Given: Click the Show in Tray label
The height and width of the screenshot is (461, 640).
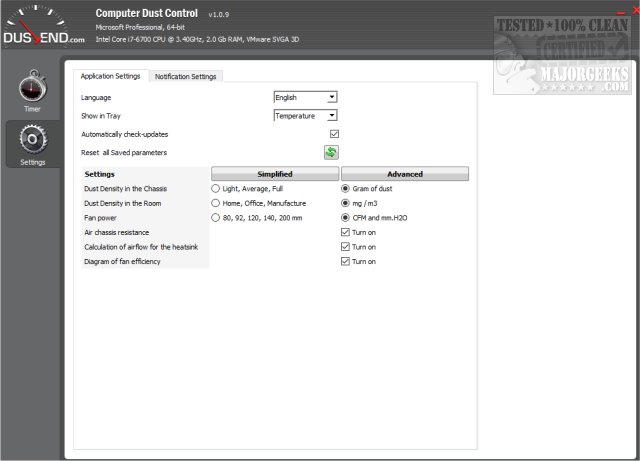Looking at the screenshot, I should (101, 116).
